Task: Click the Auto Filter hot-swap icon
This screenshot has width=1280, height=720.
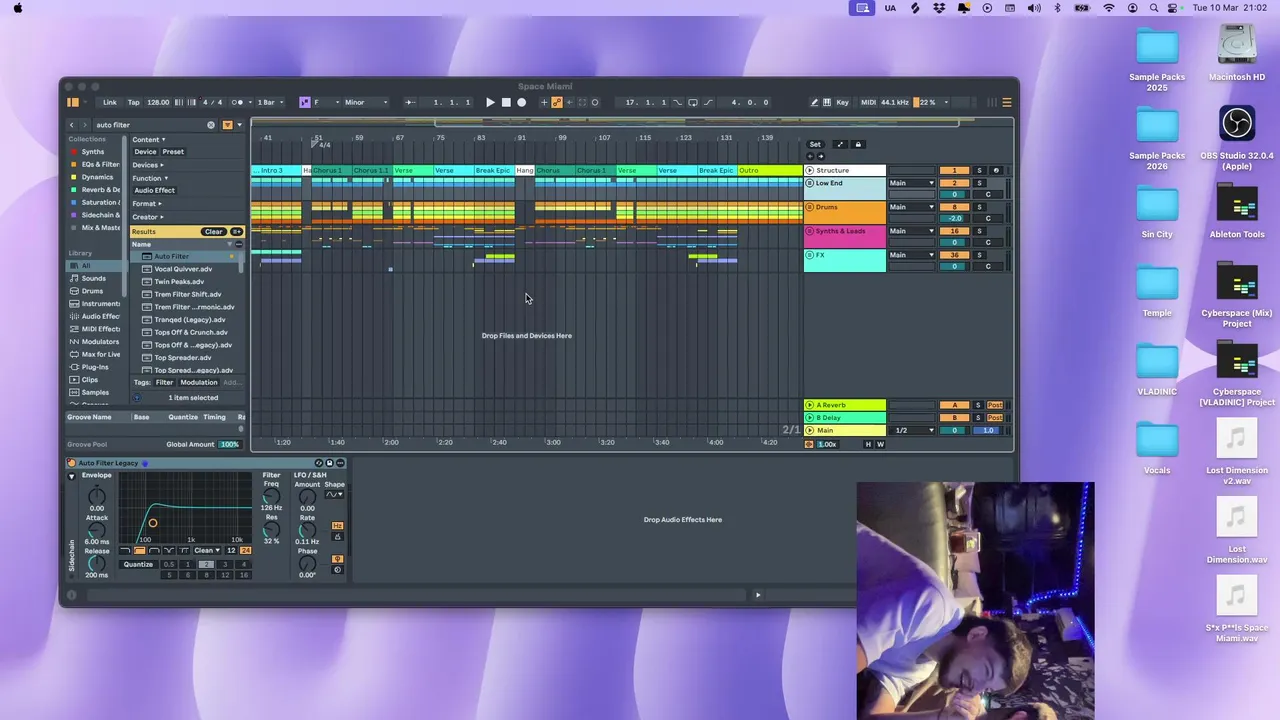Action: click(319, 463)
